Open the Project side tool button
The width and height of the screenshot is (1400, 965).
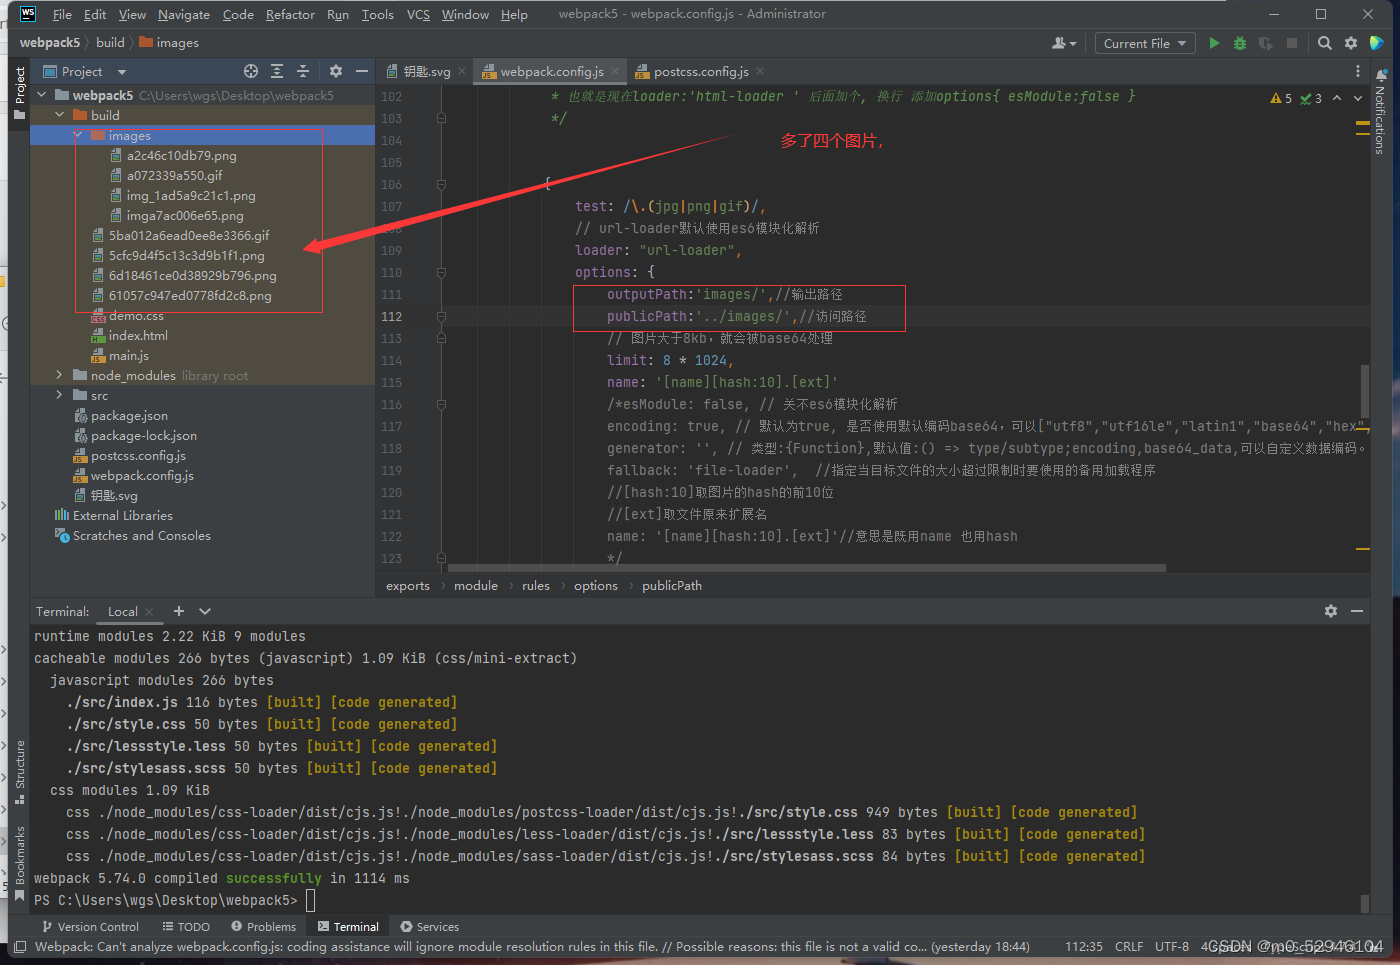(x=19, y=93)
